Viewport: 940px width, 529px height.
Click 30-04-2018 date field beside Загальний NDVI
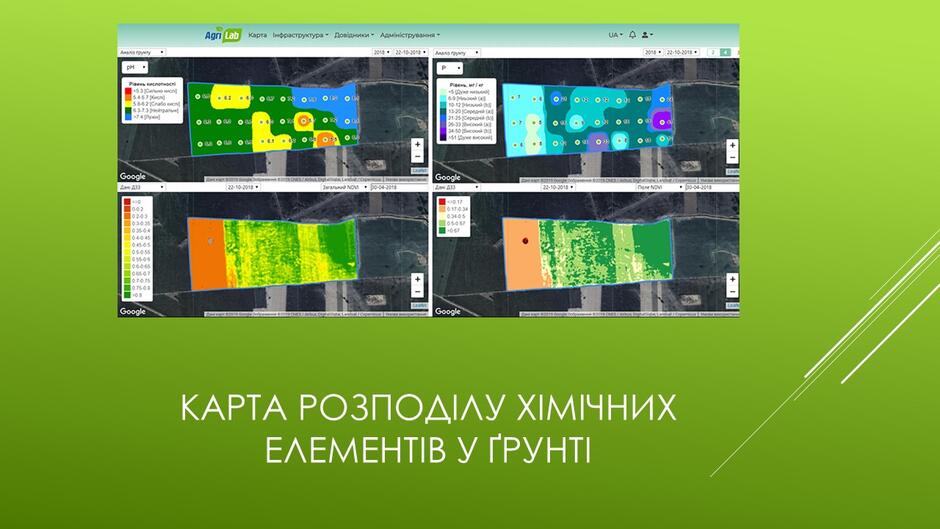pos(399,187)
